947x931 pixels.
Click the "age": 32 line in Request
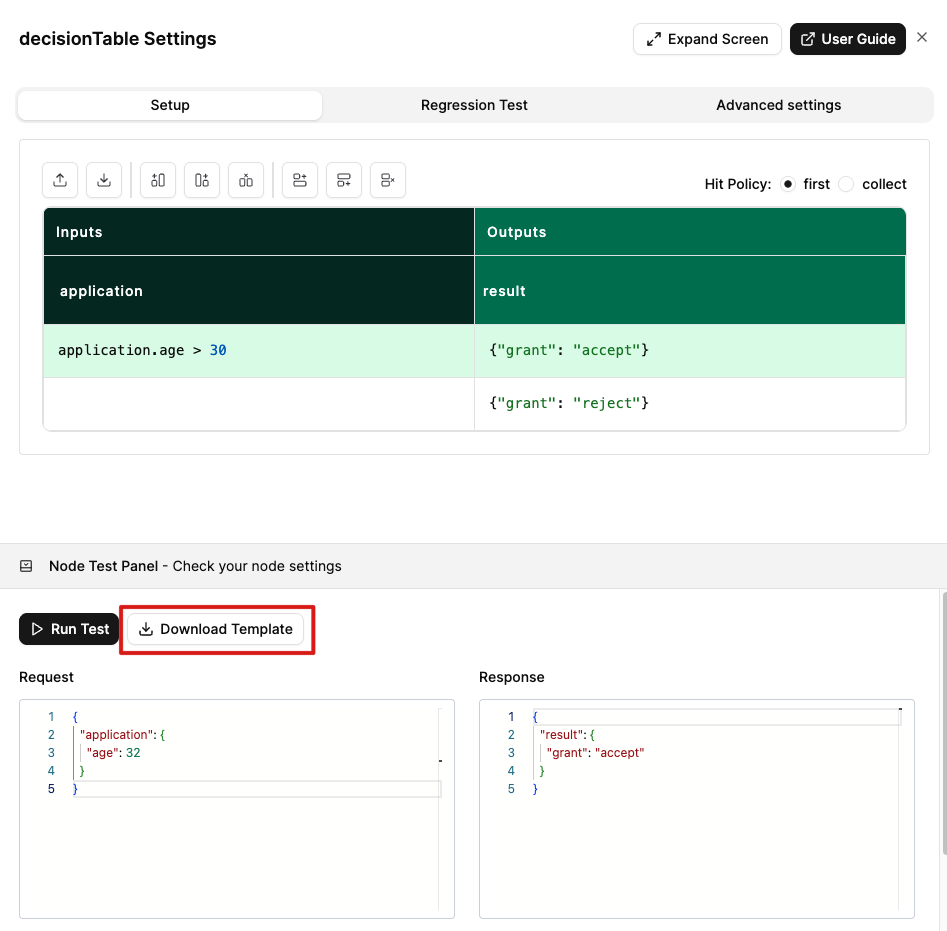click(114, 753)
